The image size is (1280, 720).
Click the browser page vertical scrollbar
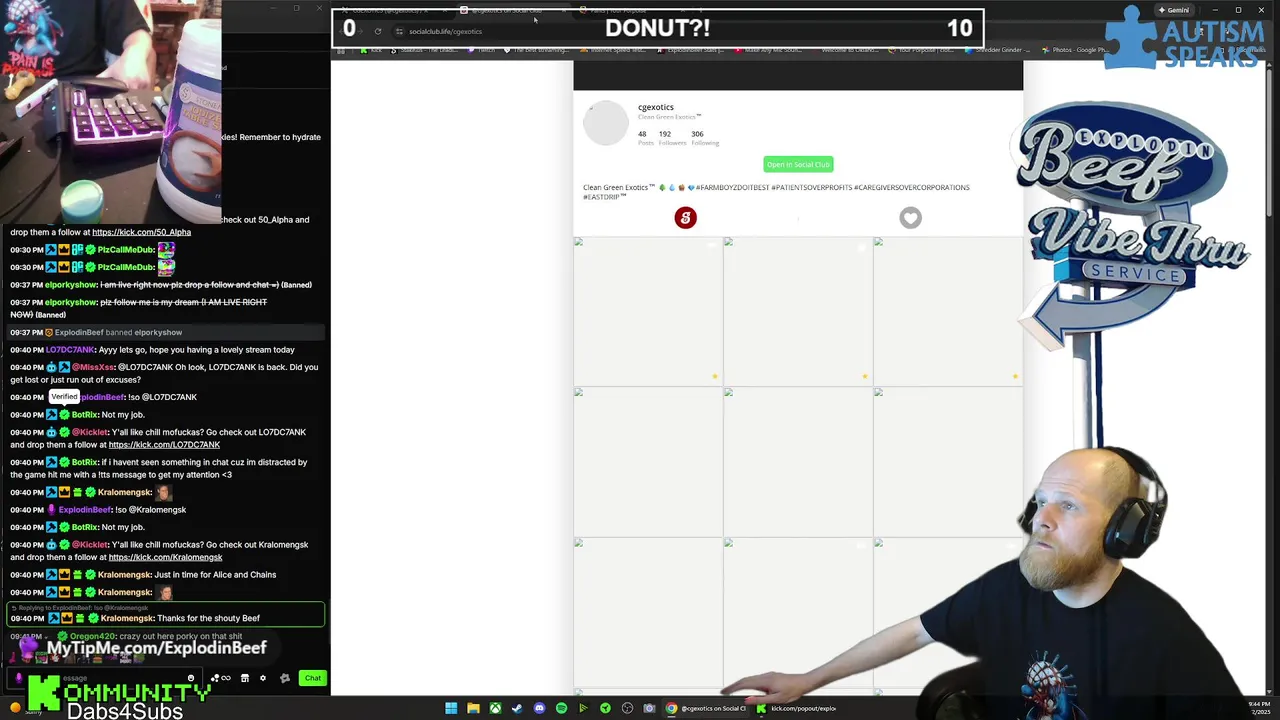point(1270,140)
